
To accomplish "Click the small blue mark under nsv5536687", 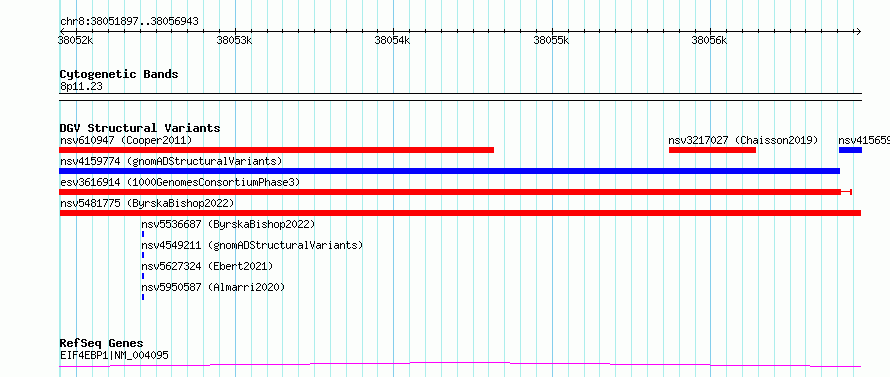I will (x=143, y=234).
